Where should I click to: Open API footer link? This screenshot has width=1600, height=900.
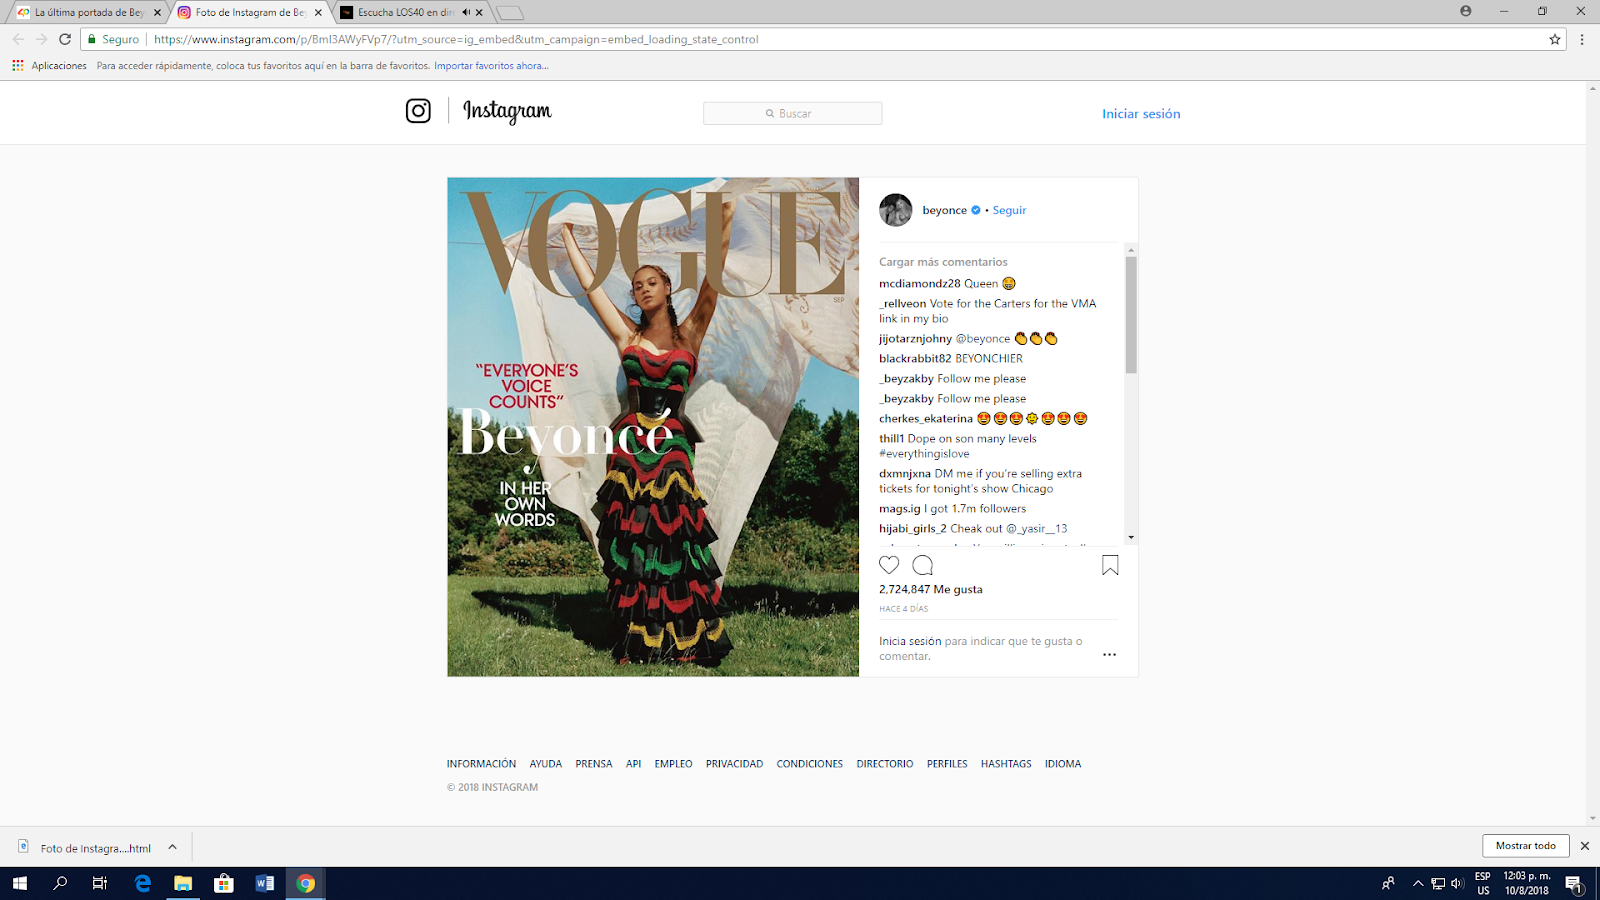click(633, 763)
